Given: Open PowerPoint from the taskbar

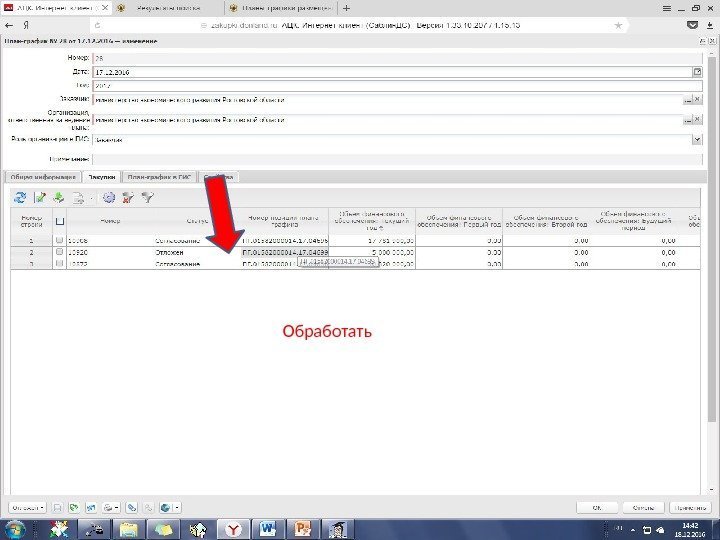Looking at the screenshot, I should (x=303, y=530).
